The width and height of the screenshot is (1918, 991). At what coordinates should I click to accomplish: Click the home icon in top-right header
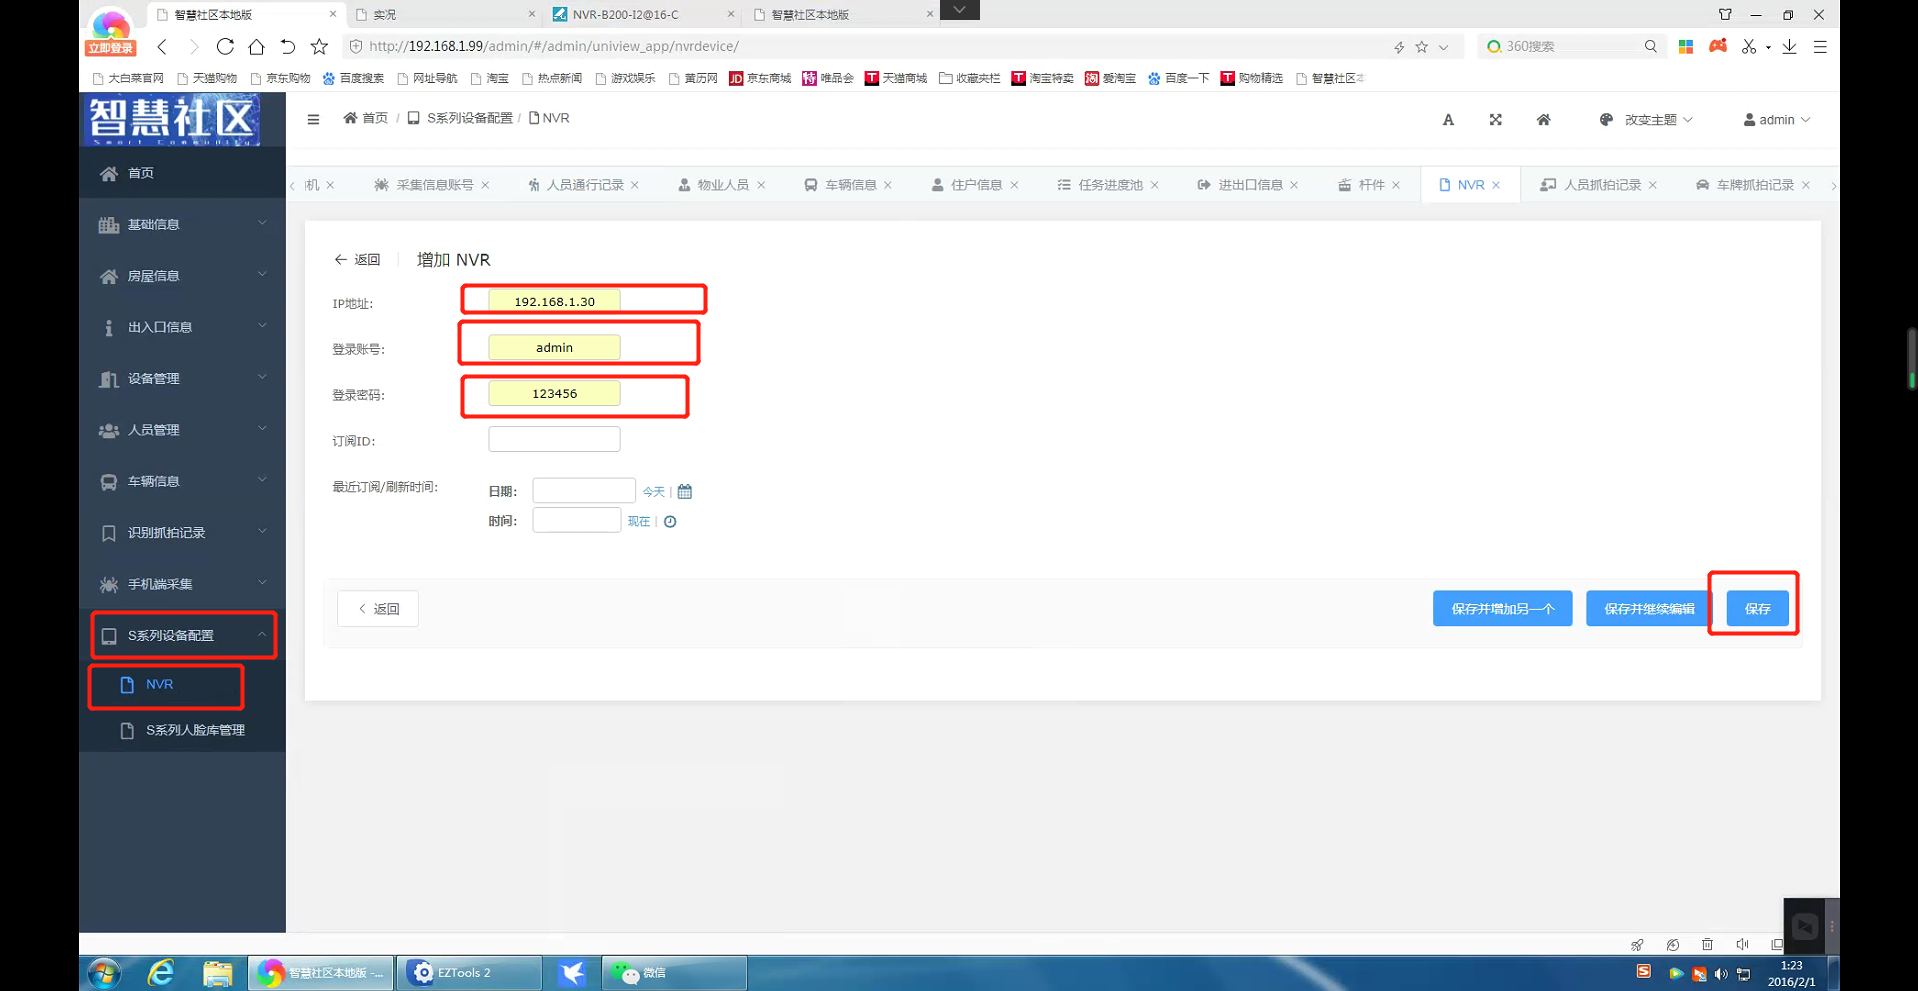(x=1543, y=120)
